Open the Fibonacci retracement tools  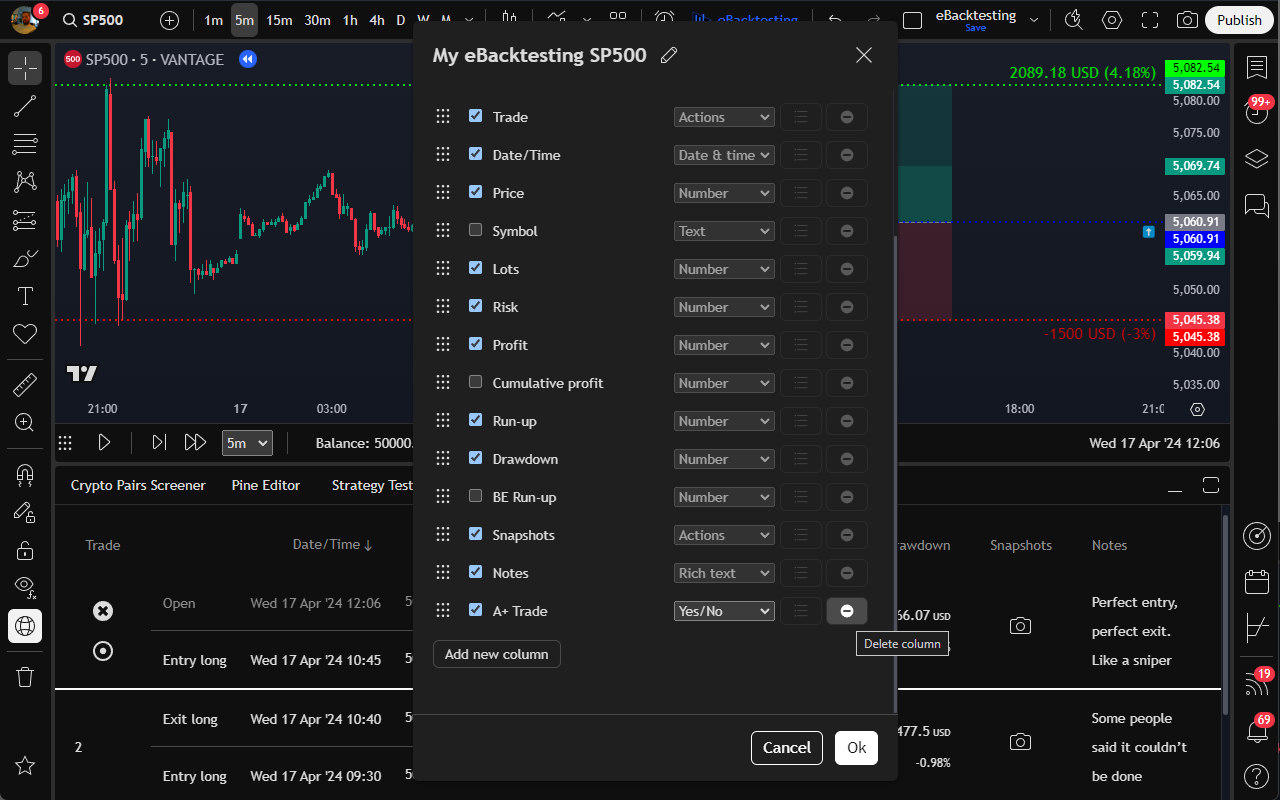(x=25, y=144)
